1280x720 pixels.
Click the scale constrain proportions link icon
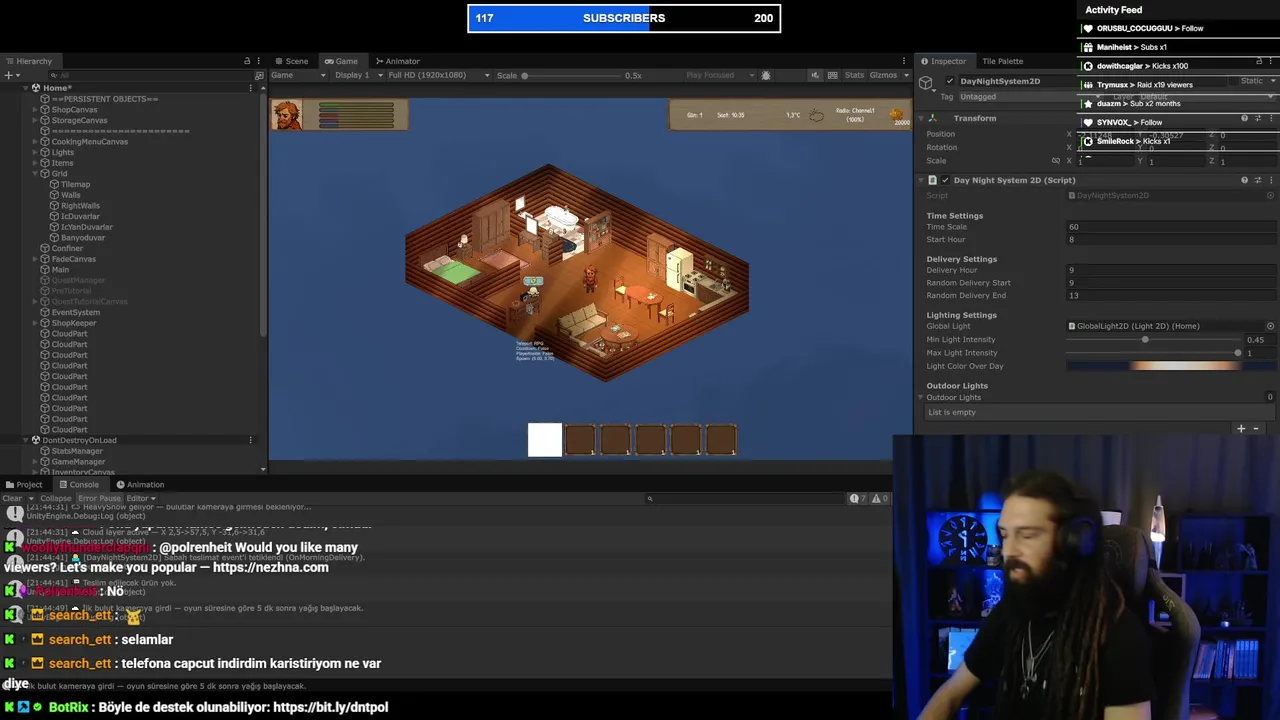[x=1056, y=161]
